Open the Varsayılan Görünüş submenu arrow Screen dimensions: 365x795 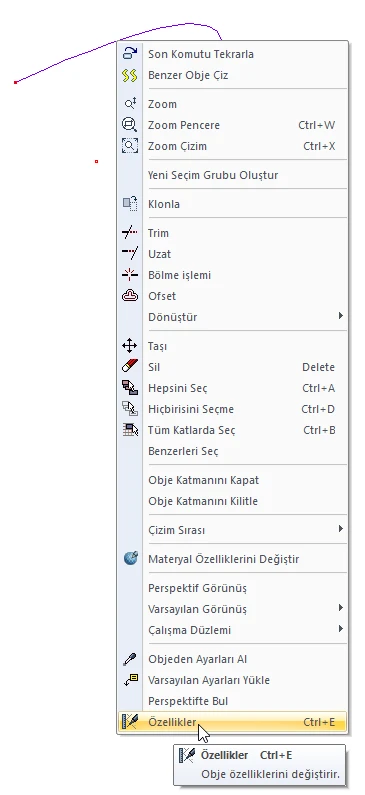pyautogui.click(x=341, y=607)
